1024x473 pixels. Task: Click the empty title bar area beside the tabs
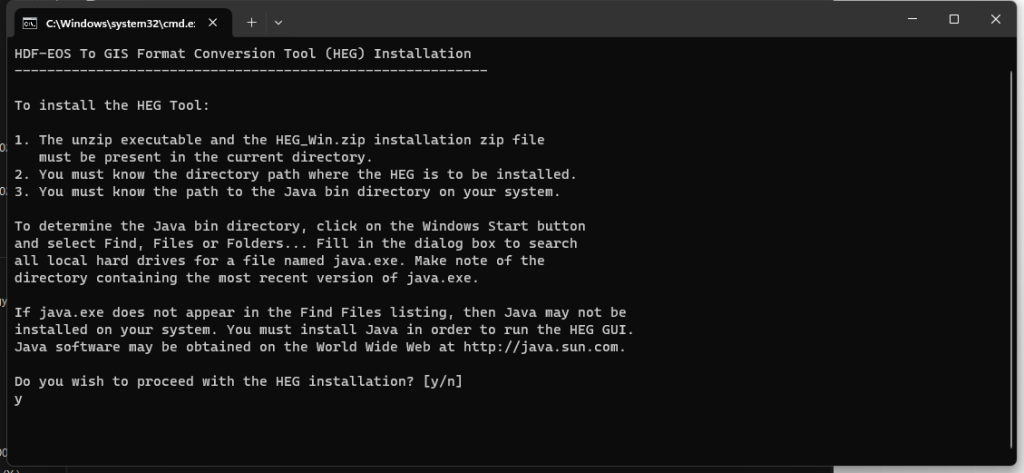click(588, 20)
